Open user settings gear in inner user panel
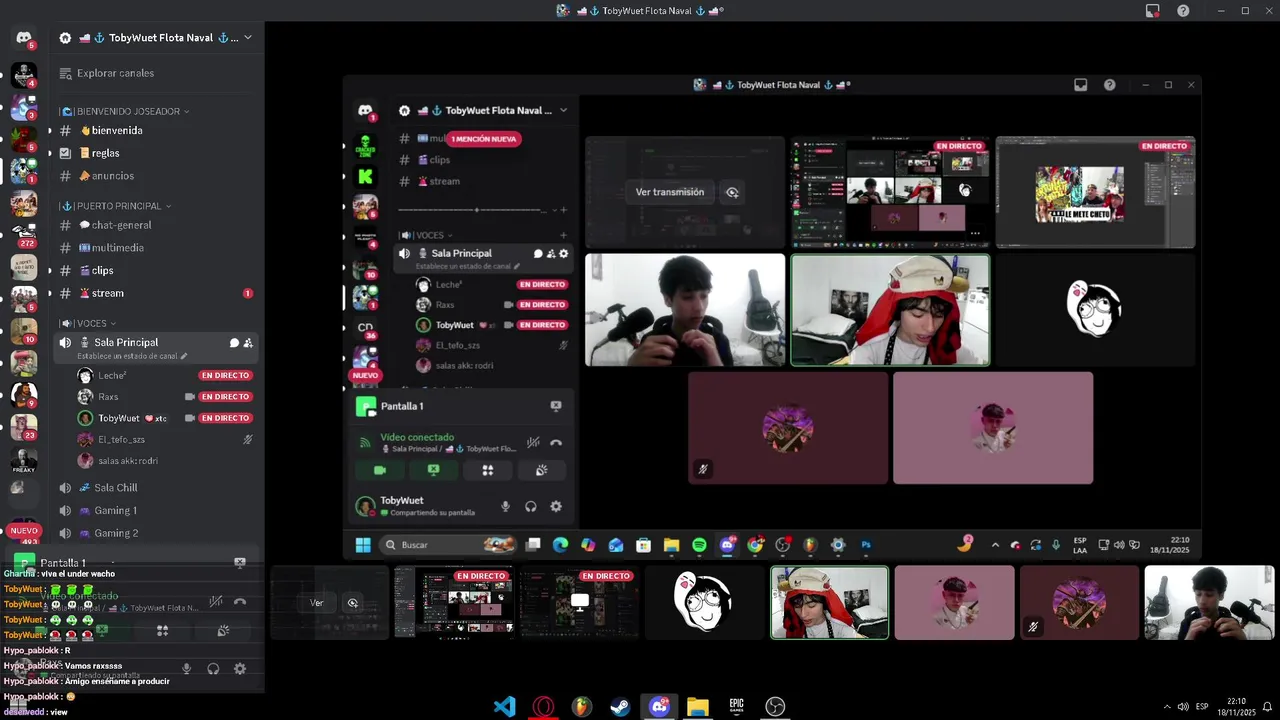This screenshot has height=720, width=1280. pyautogui.click(x=556, y=507)
